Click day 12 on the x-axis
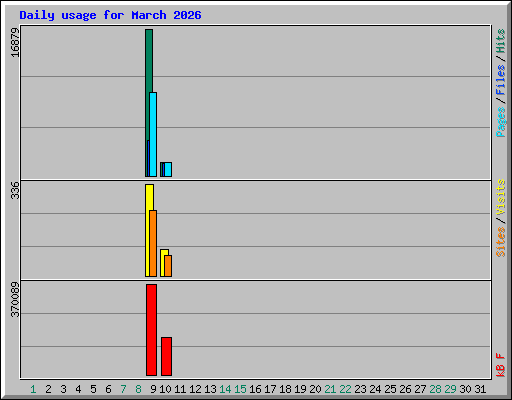The image size is (512, 400). [195, 389]
